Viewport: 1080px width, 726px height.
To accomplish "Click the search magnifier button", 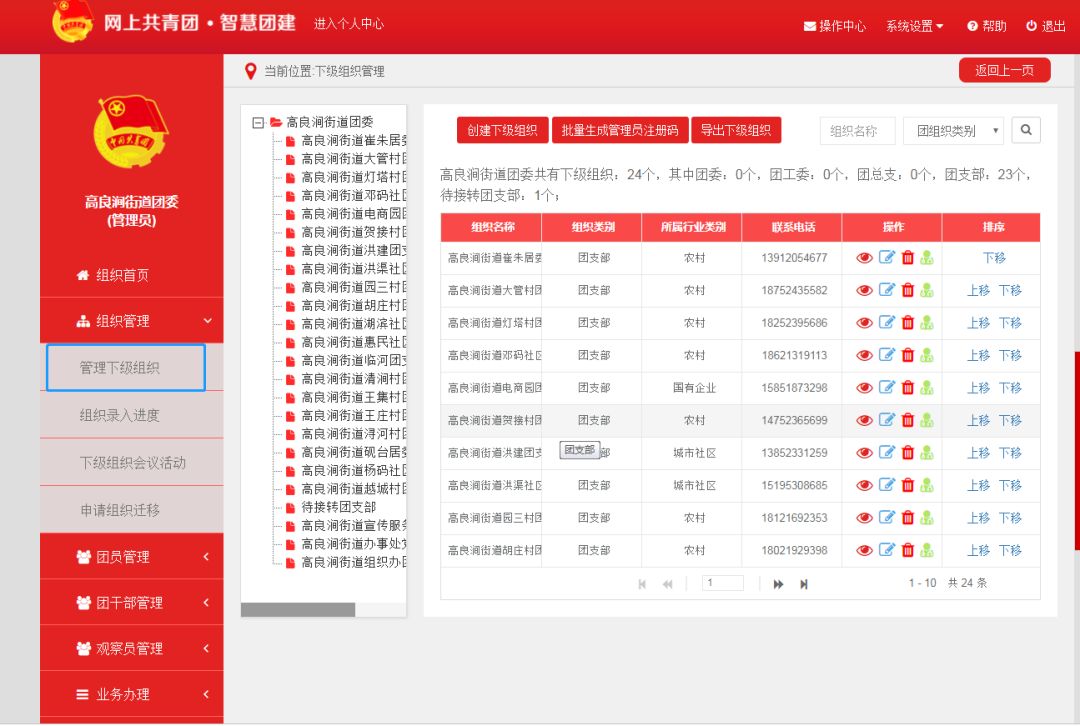I will tap(1026, 130).
